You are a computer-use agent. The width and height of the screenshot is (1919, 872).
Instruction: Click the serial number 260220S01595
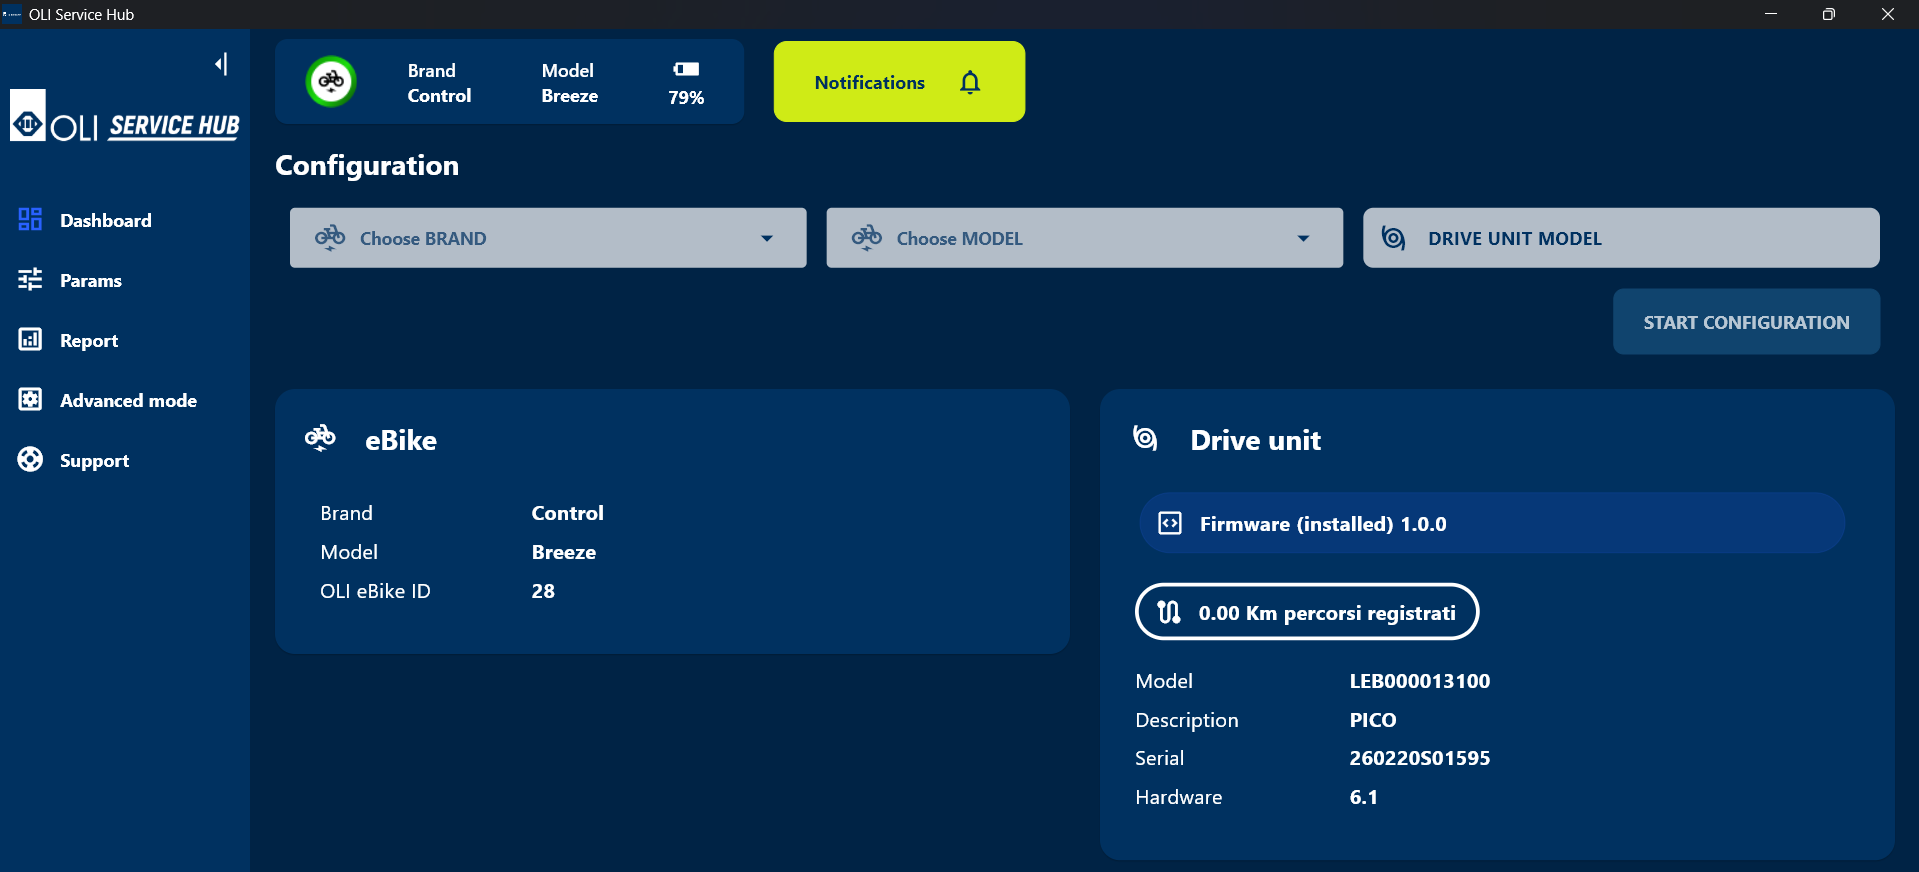click(1420, 758)
